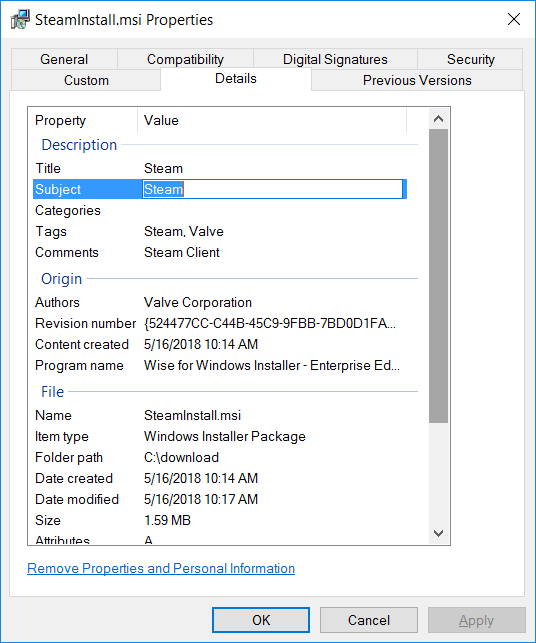Open the Custom tab
Screen dimensions: 536x643
coord(86,80)
